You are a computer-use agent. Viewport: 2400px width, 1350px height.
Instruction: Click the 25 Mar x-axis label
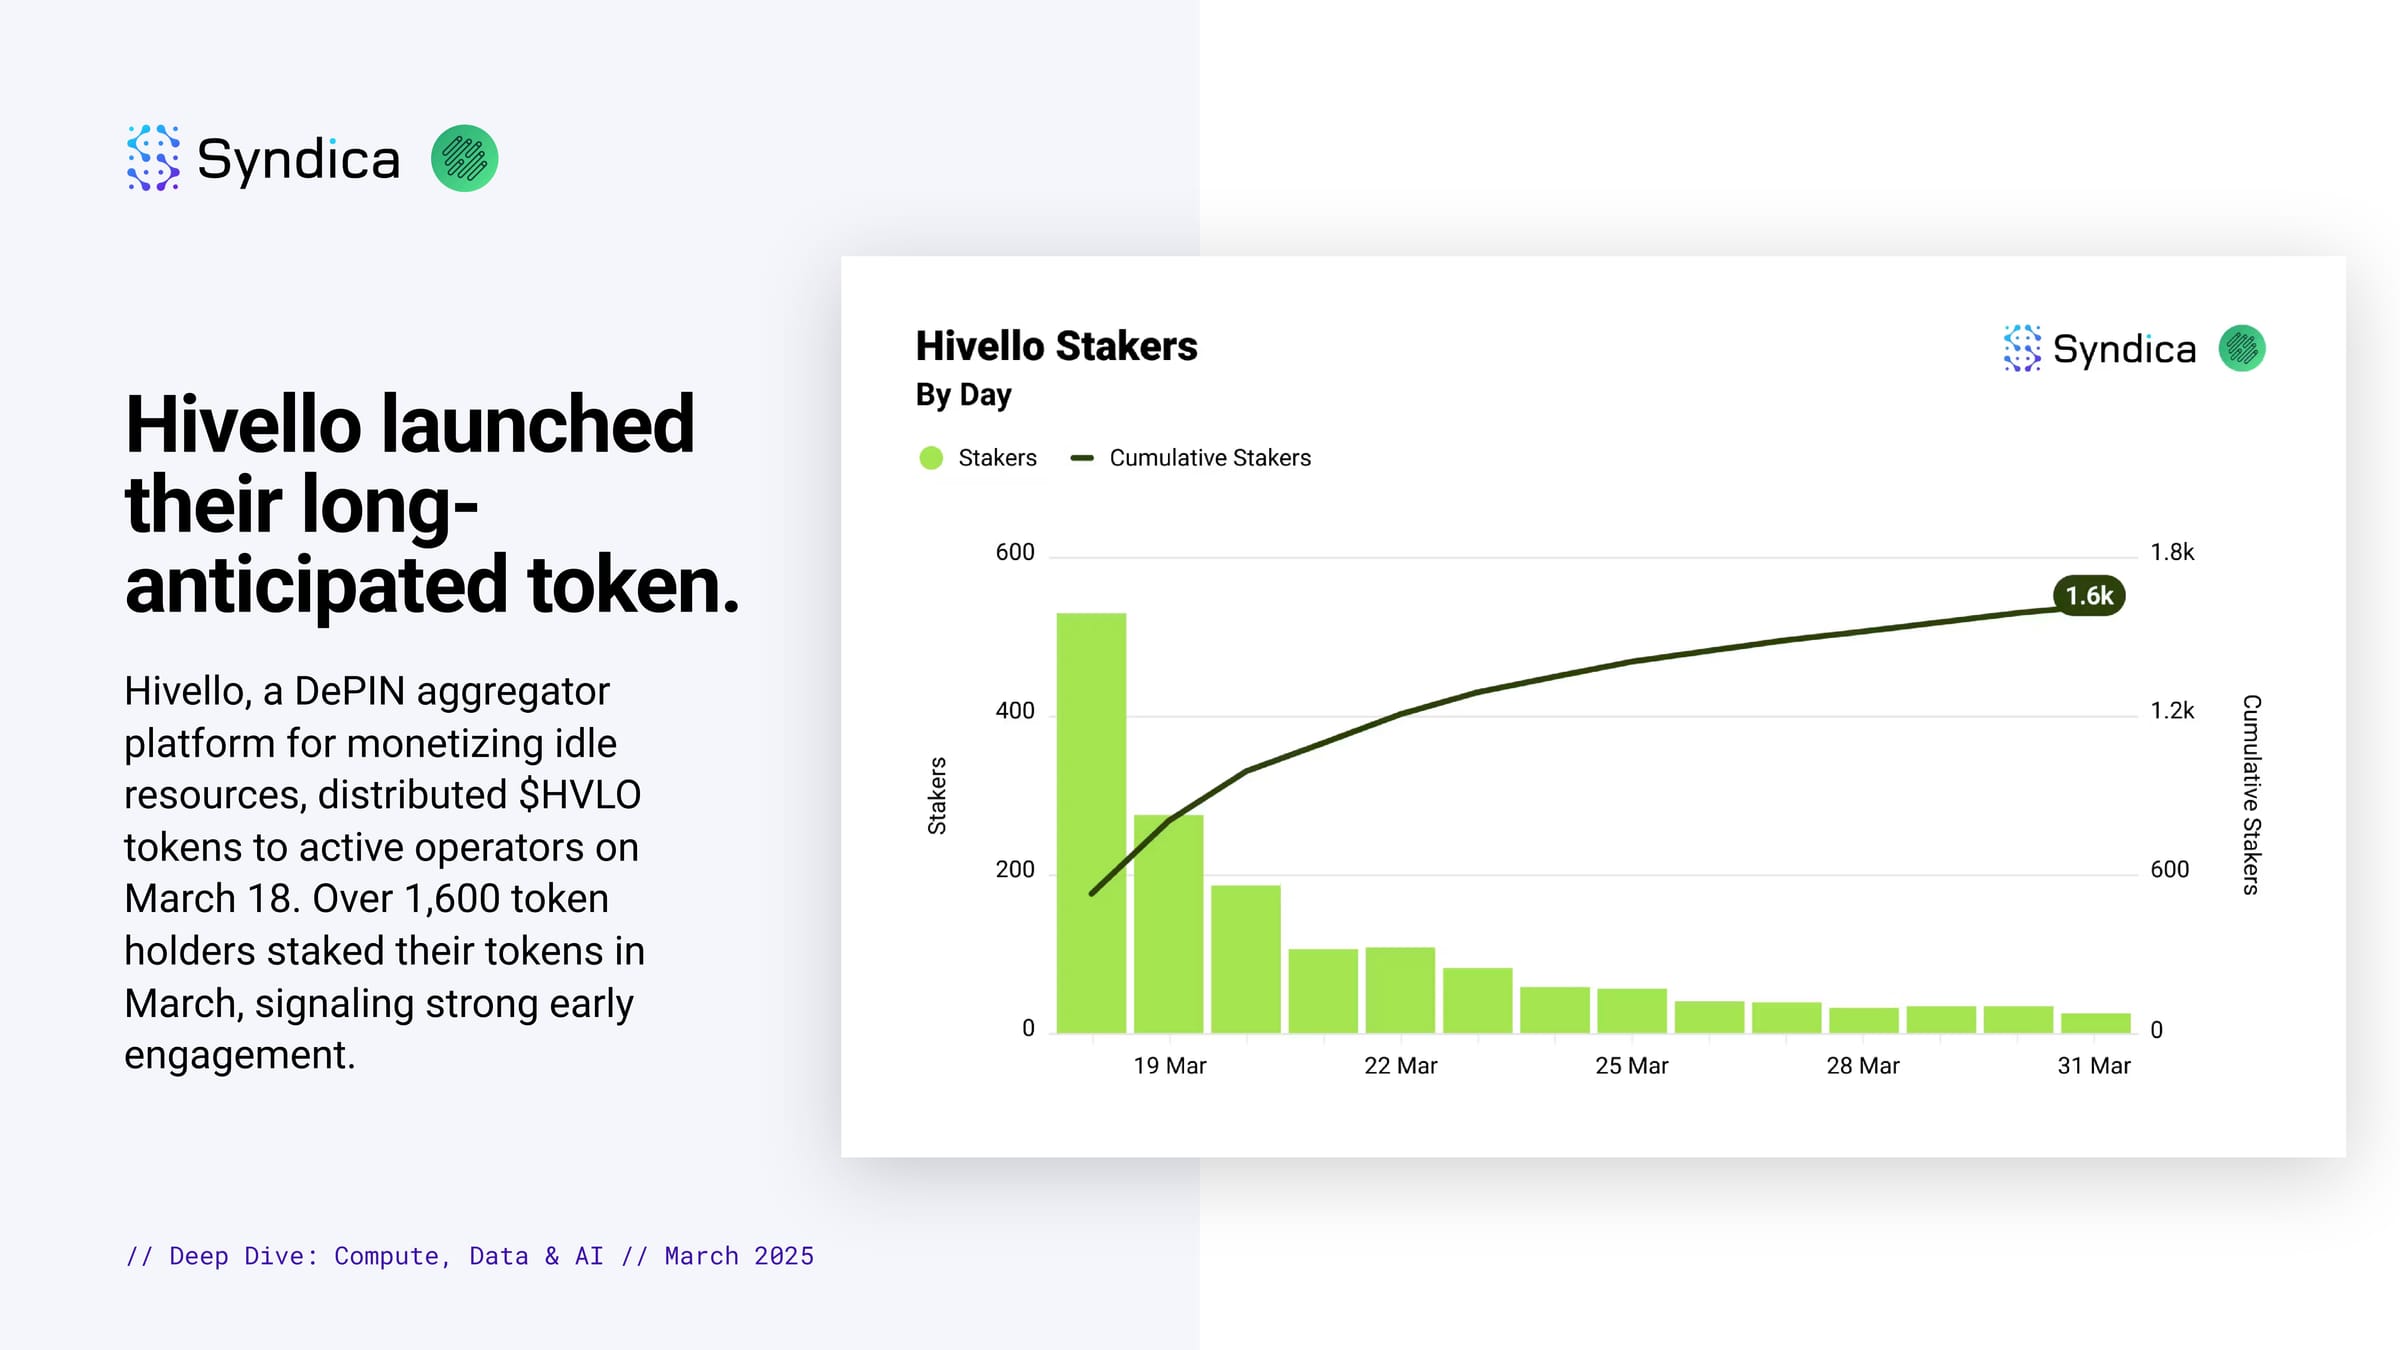(x=1631, y=1066)
